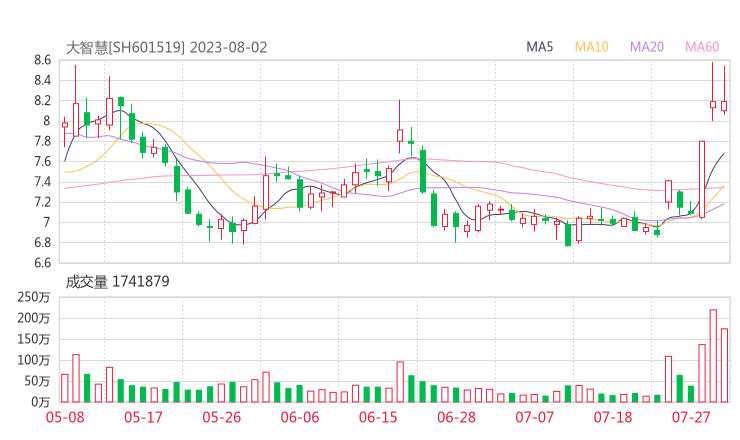Image resolution: width=740 pixels, height=440 pixels.
Task: Click the 8.6 price axis label
Action: [x=42, y=60]
